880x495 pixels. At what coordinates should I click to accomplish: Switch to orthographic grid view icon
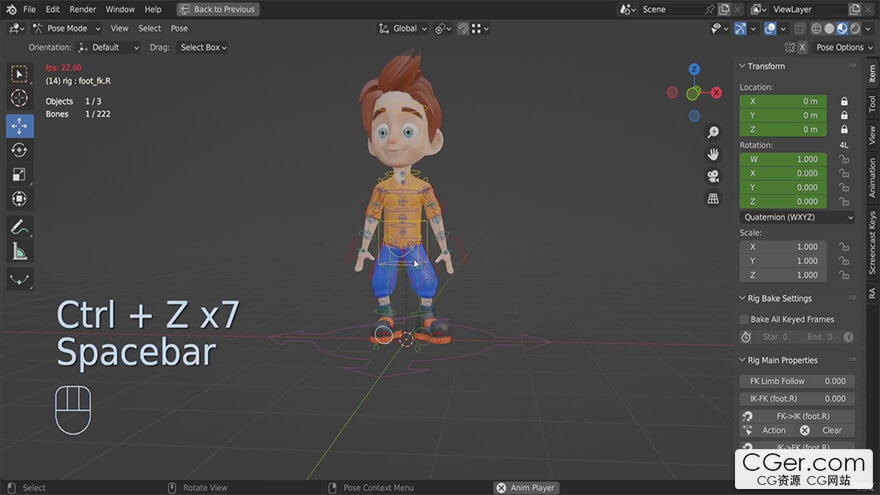pos(713,198)
